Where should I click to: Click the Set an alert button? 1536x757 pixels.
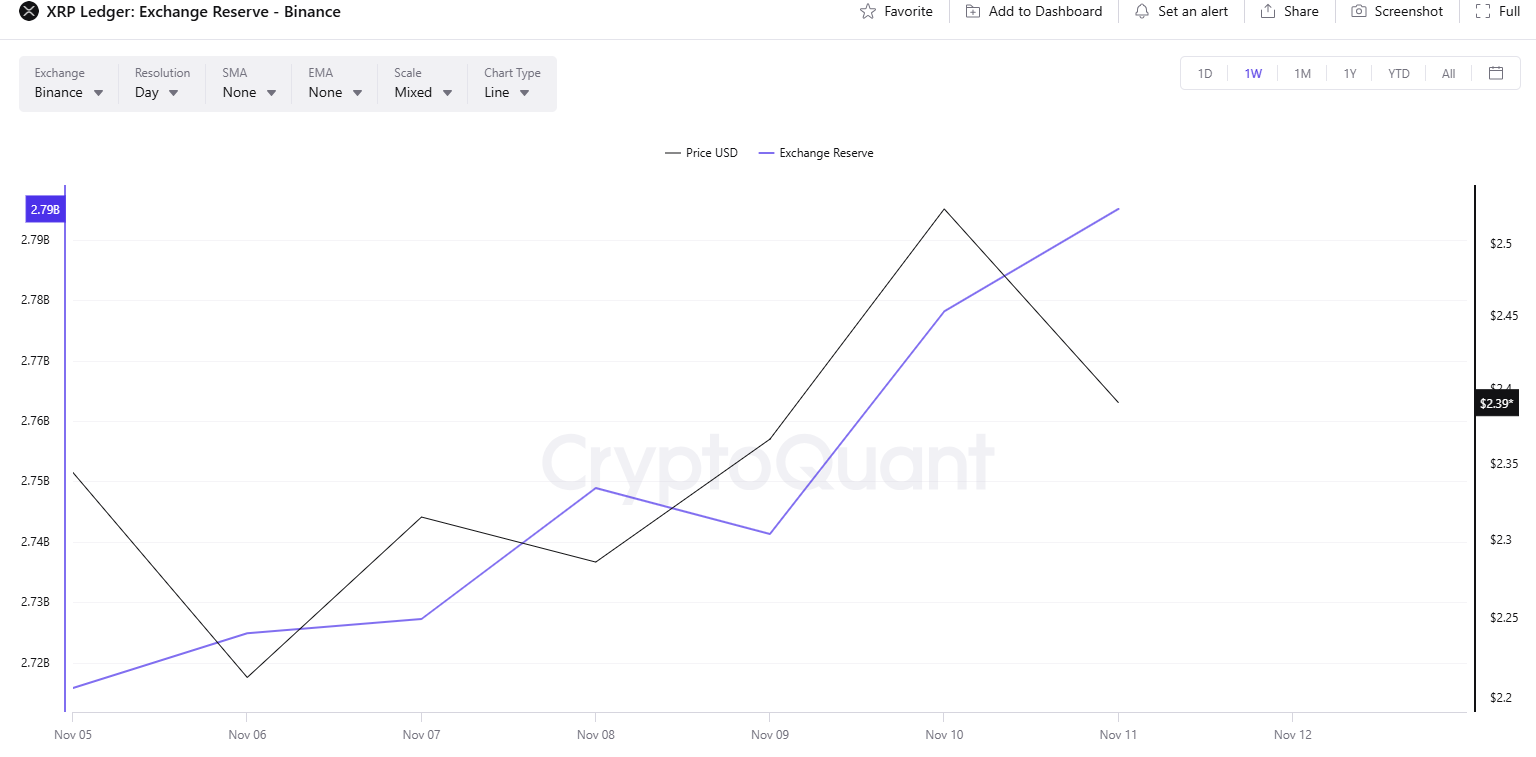point(1181,11)
